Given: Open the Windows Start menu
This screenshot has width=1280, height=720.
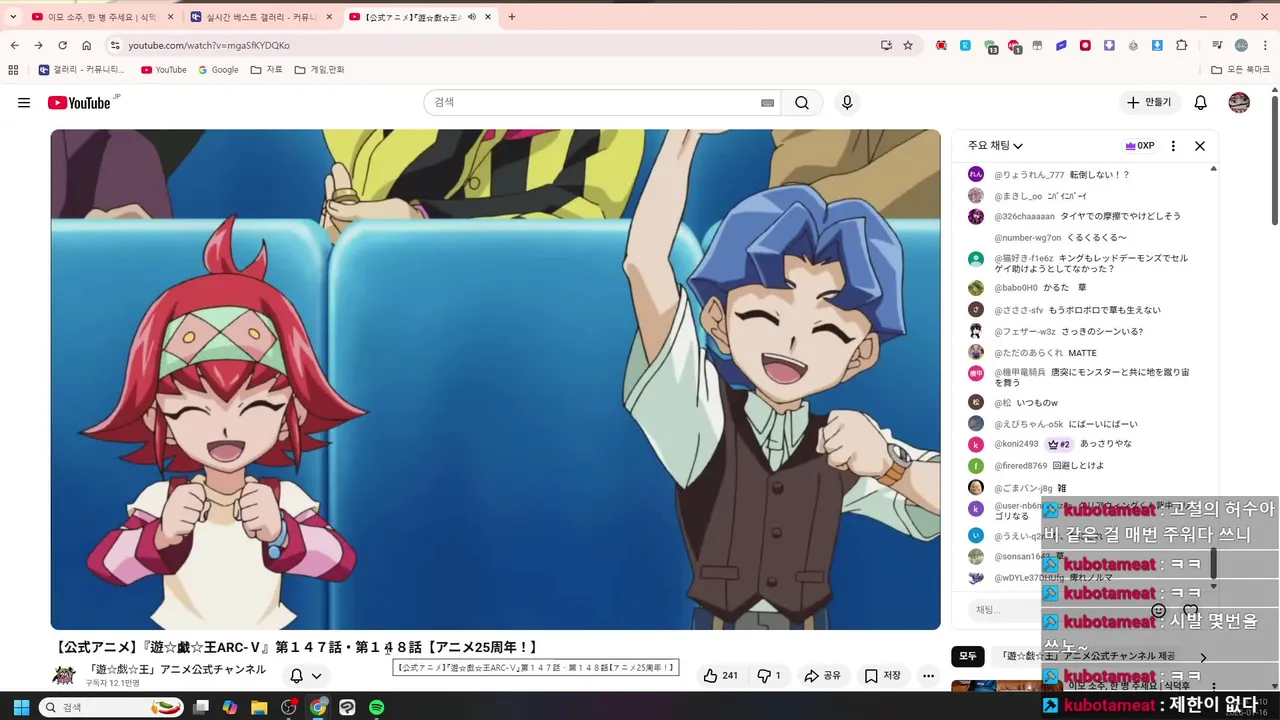Looking at the screenshot, I should pos(19,707).
